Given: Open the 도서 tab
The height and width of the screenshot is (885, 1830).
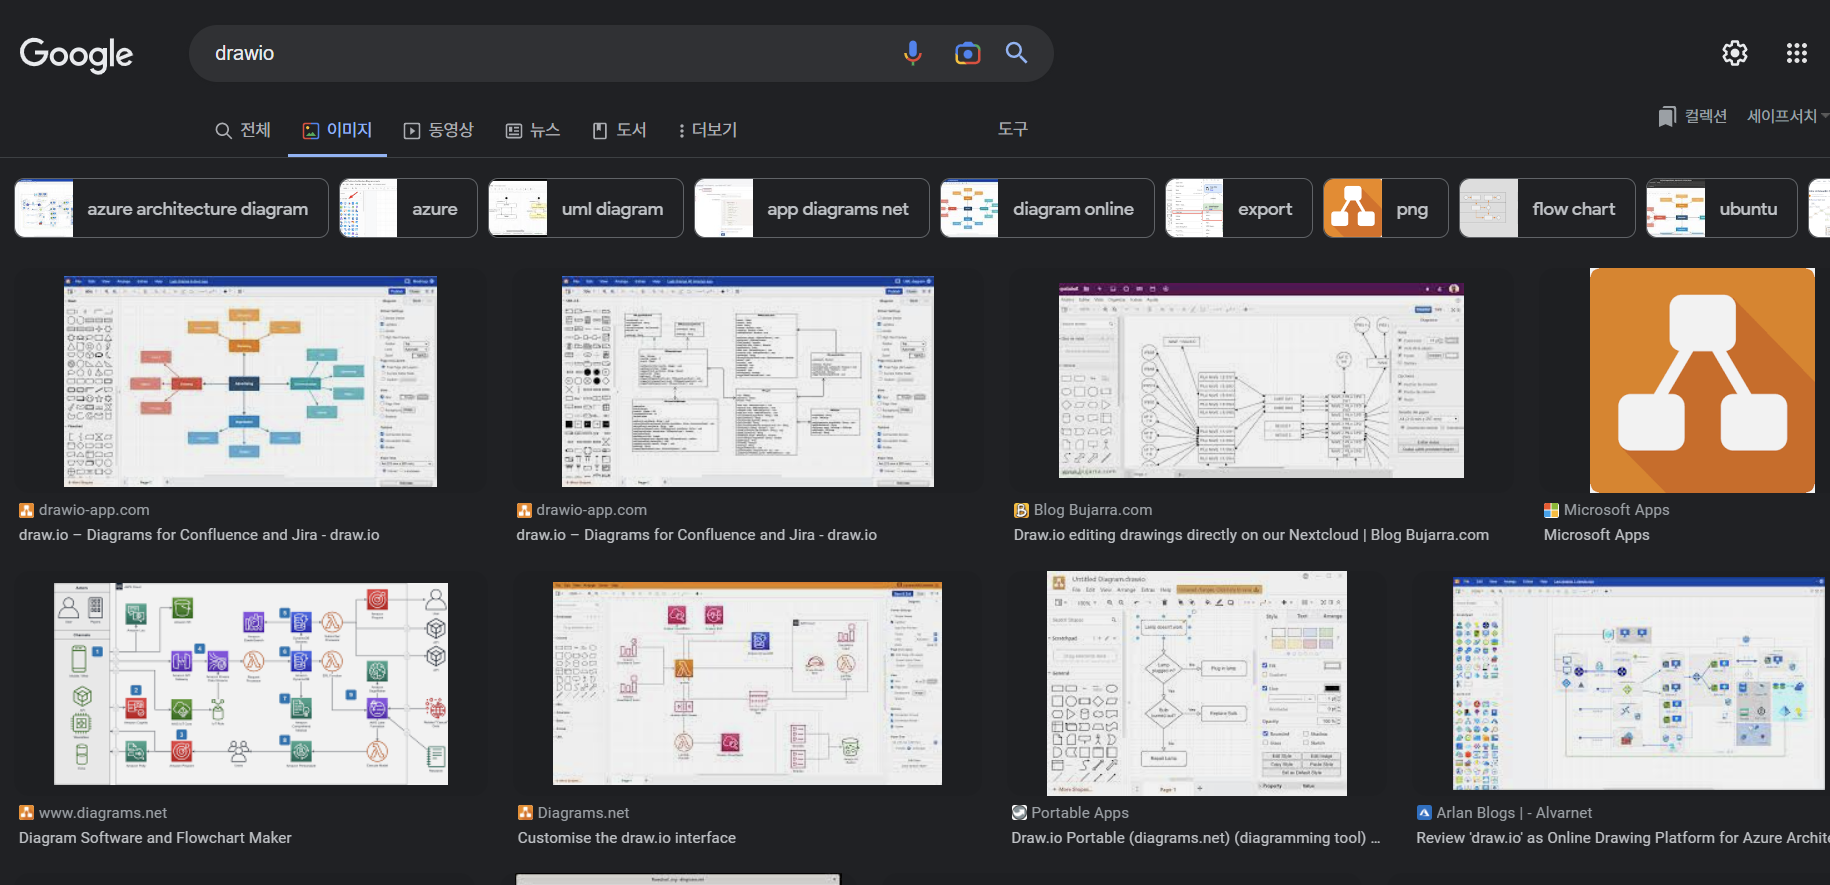Looking at the screenshot, I should click(x=619, y=130).
